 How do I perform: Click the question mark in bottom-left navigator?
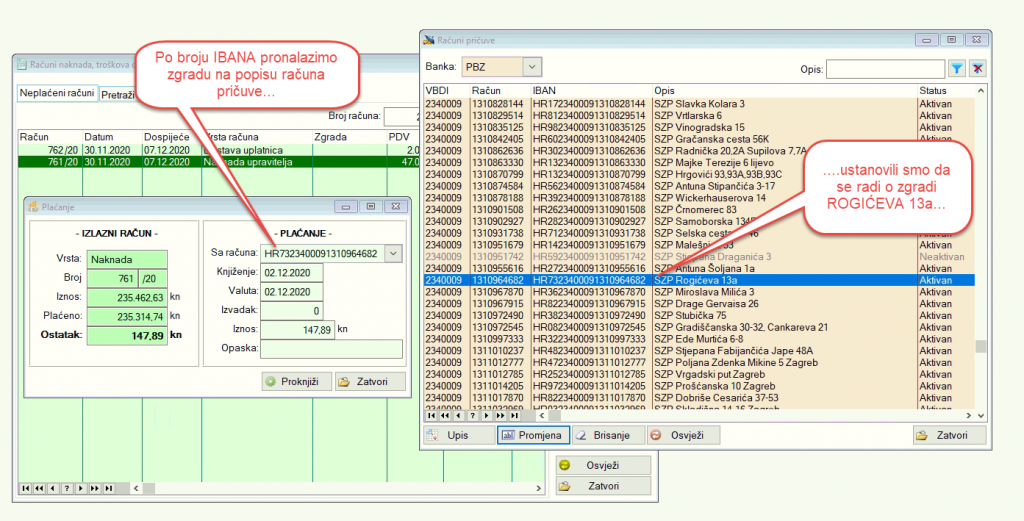coord(66,488)
